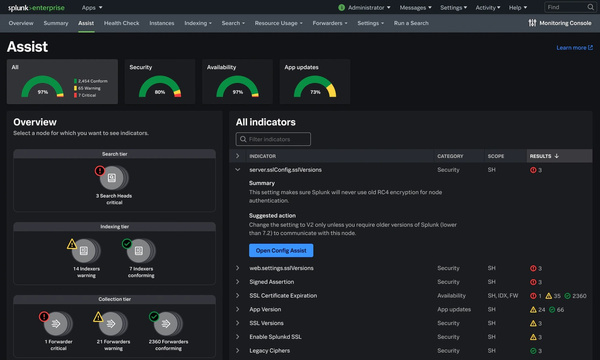Sort by the Scope column header

[496, 156]
